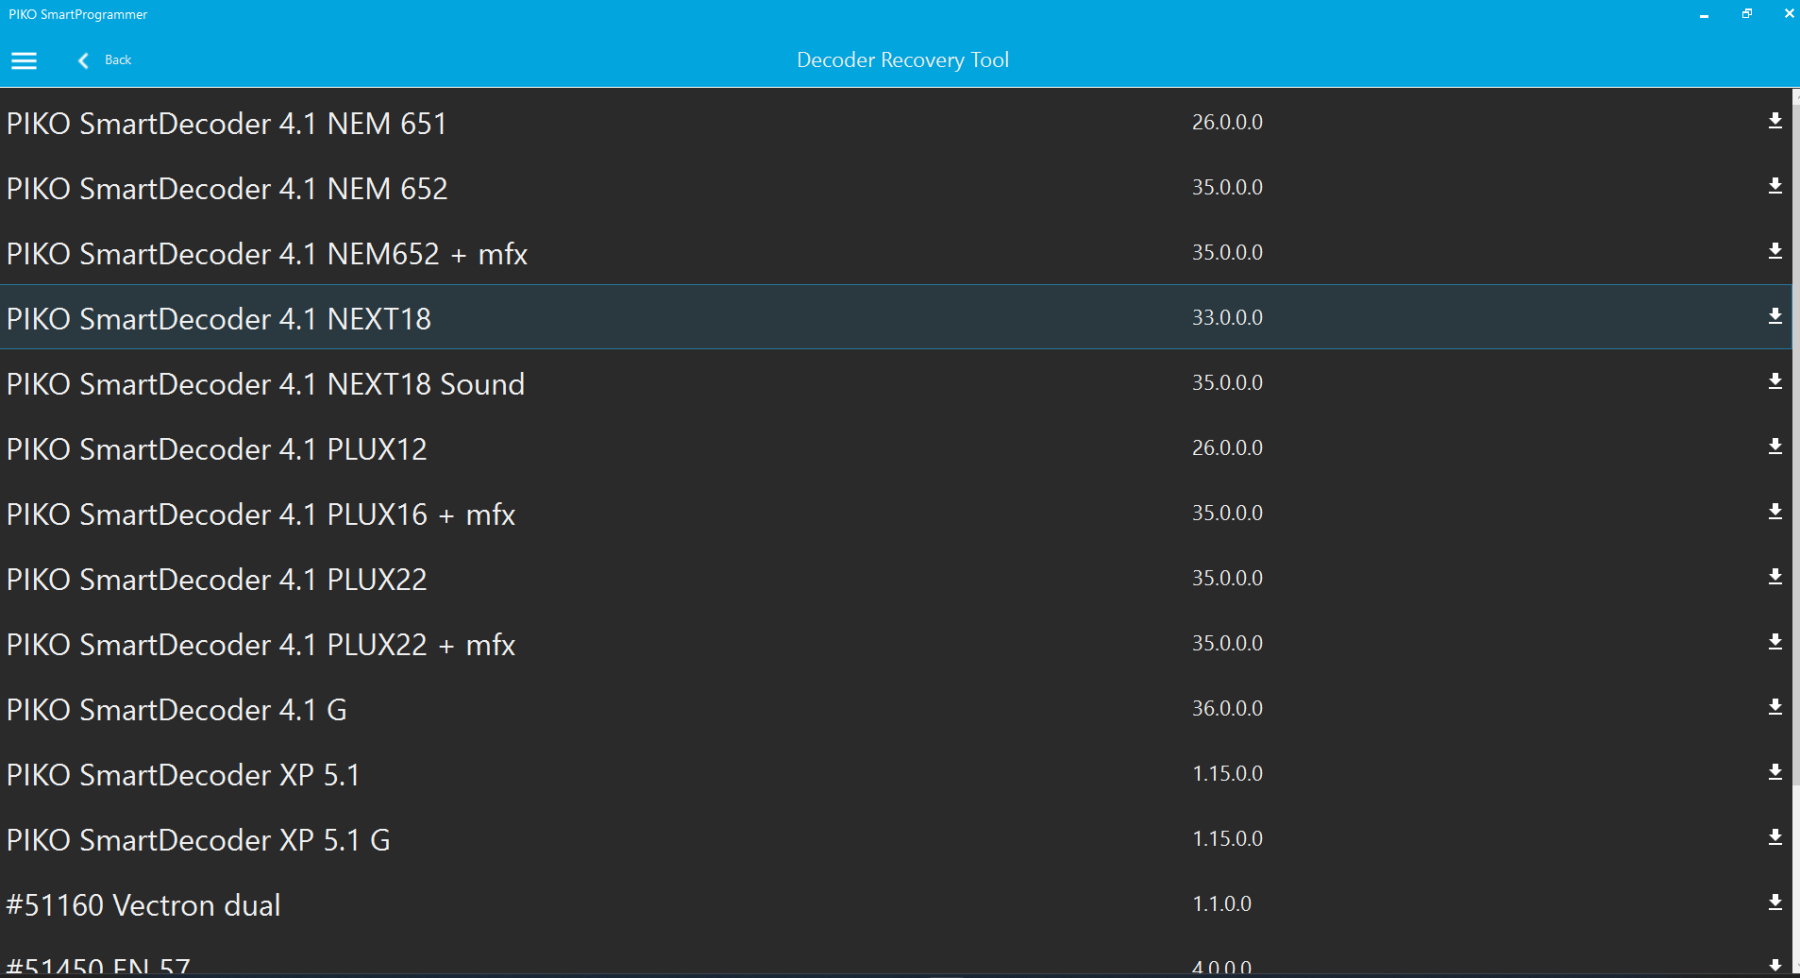Click version 26.0.0.0 of NEM 651

pos(1227,122)
